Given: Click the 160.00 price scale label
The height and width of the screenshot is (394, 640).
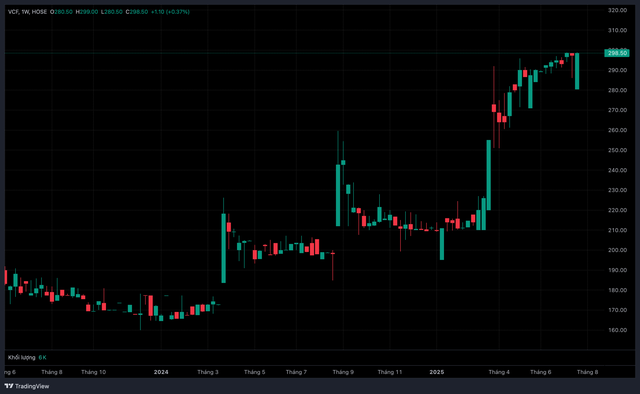Looking at the screenshot, I should 617,330.
